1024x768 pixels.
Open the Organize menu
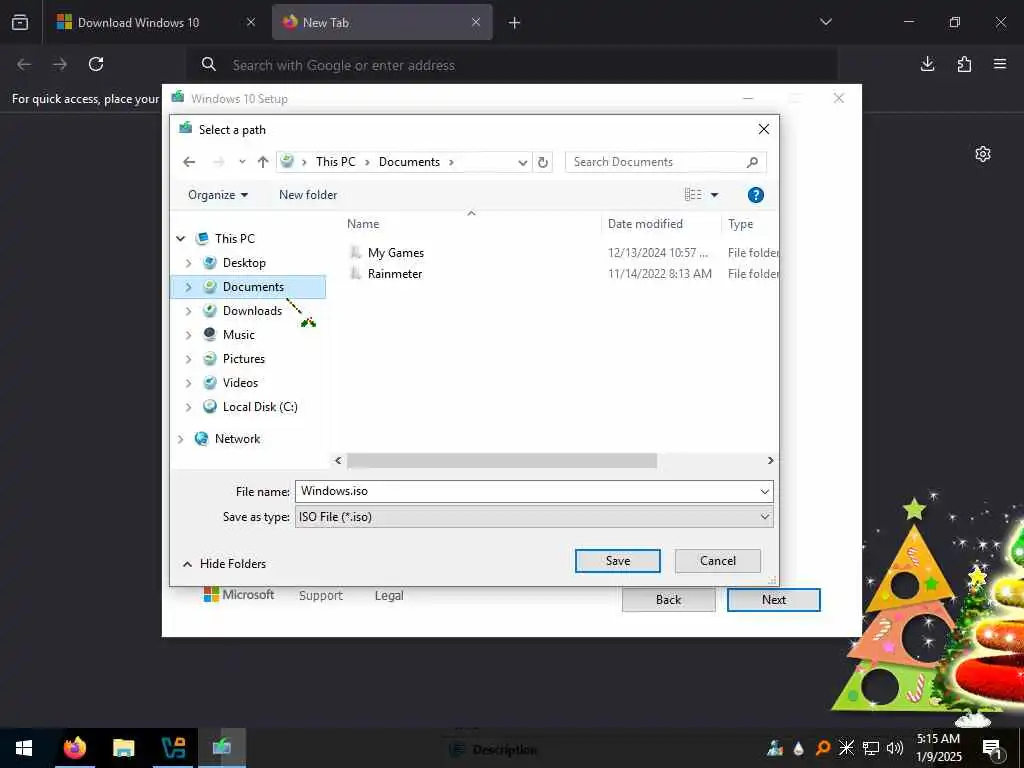218,195
